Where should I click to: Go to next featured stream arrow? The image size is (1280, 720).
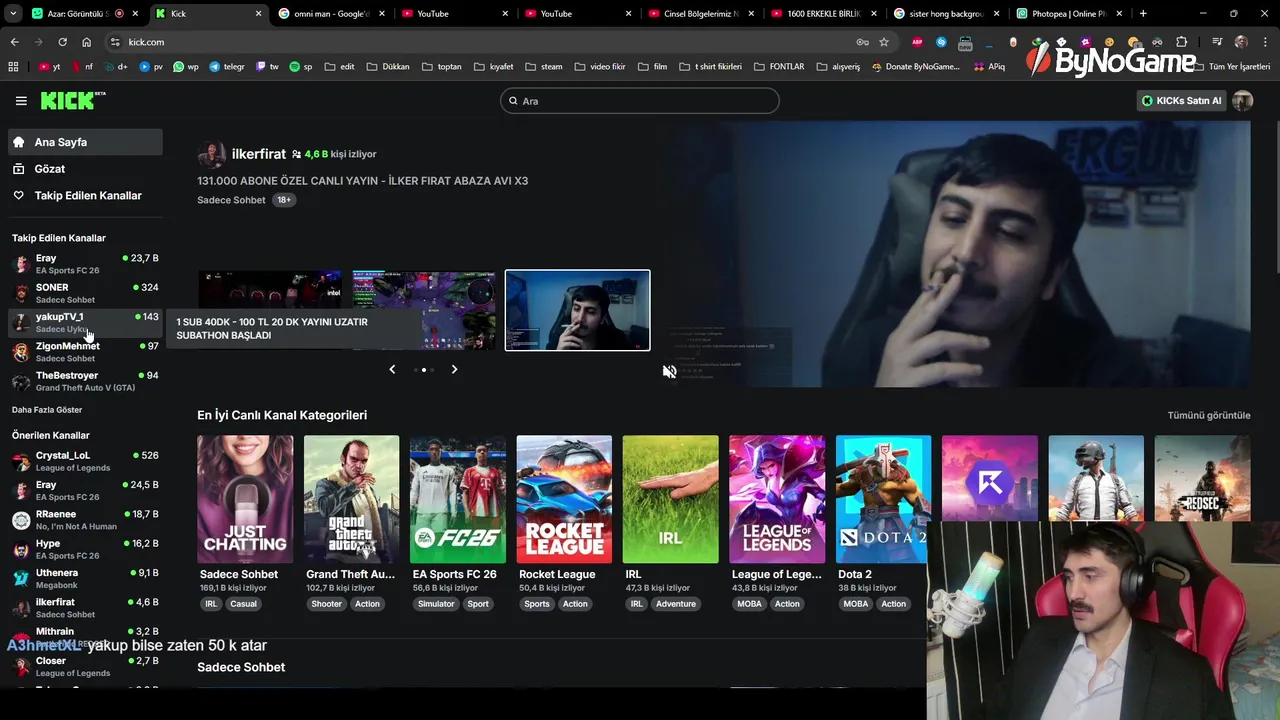[454, 369]
